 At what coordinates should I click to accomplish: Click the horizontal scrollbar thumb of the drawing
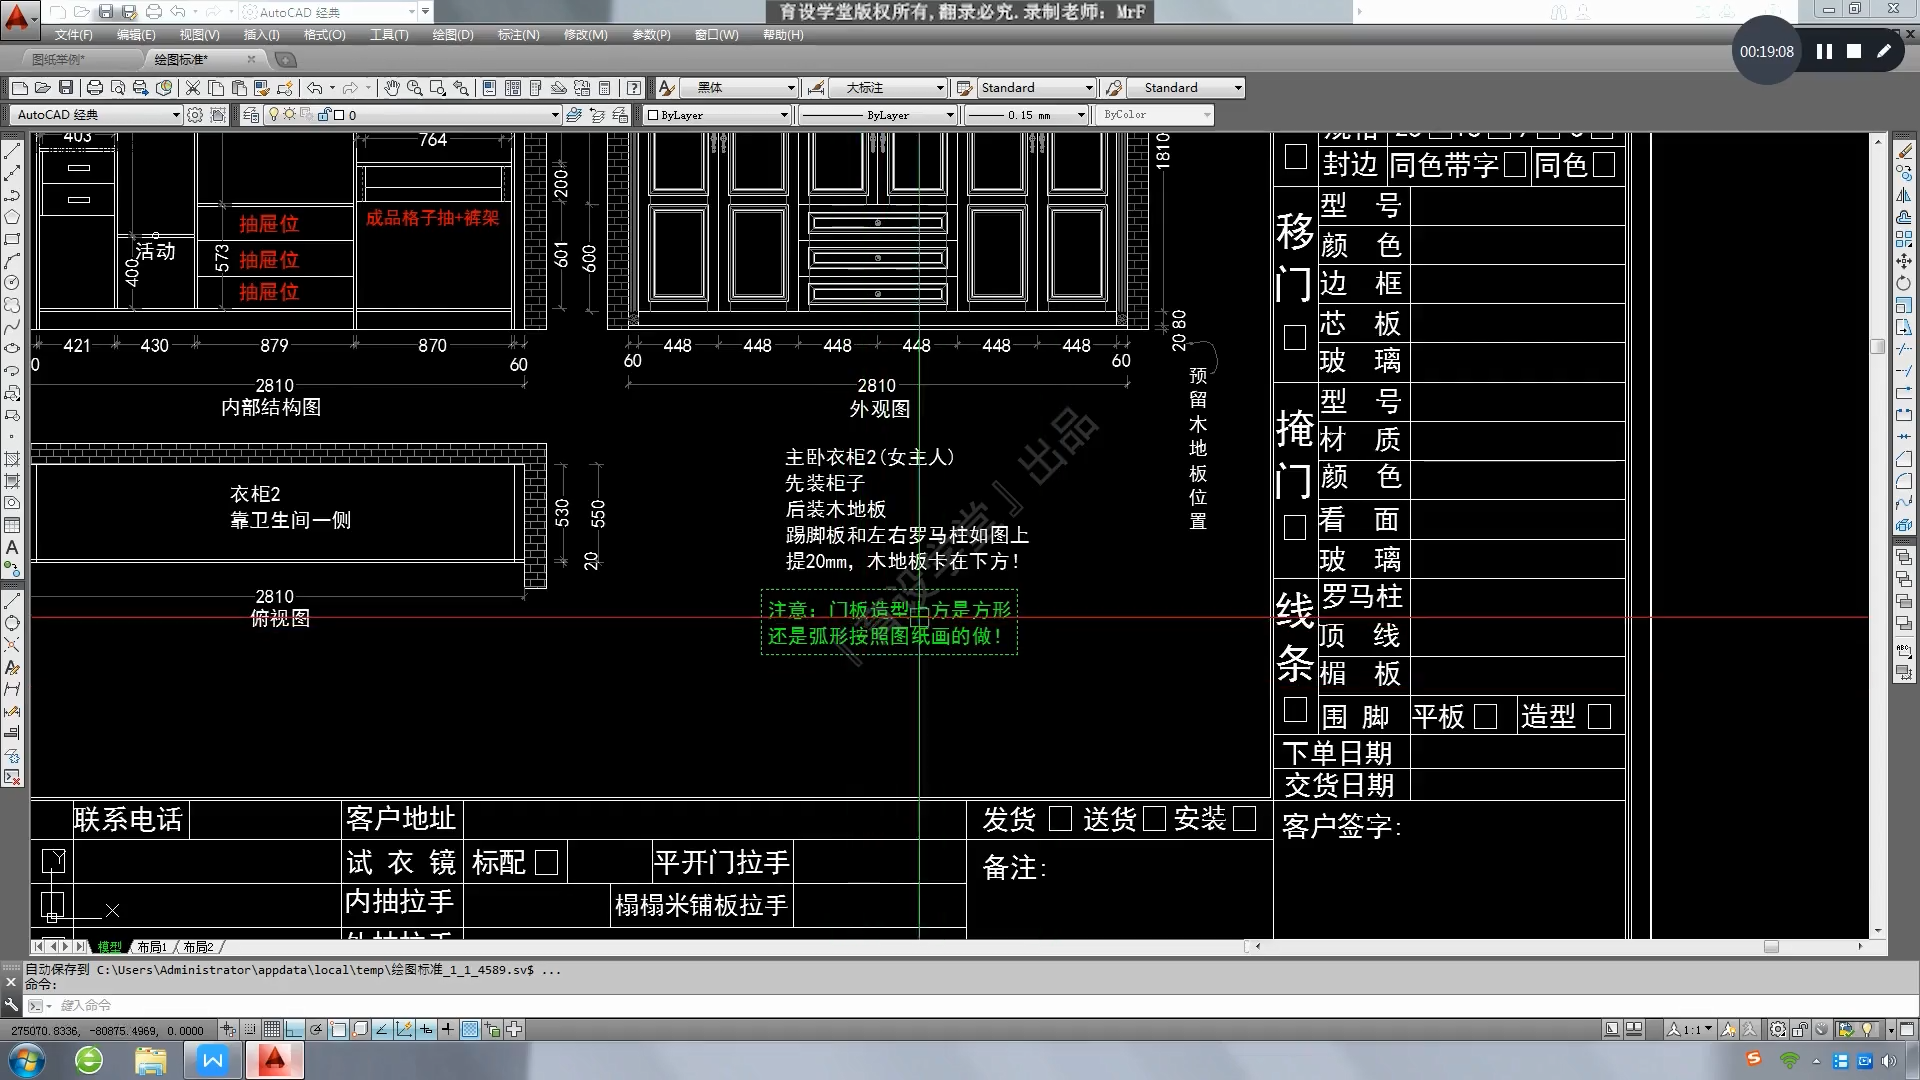click(1771, 946)
